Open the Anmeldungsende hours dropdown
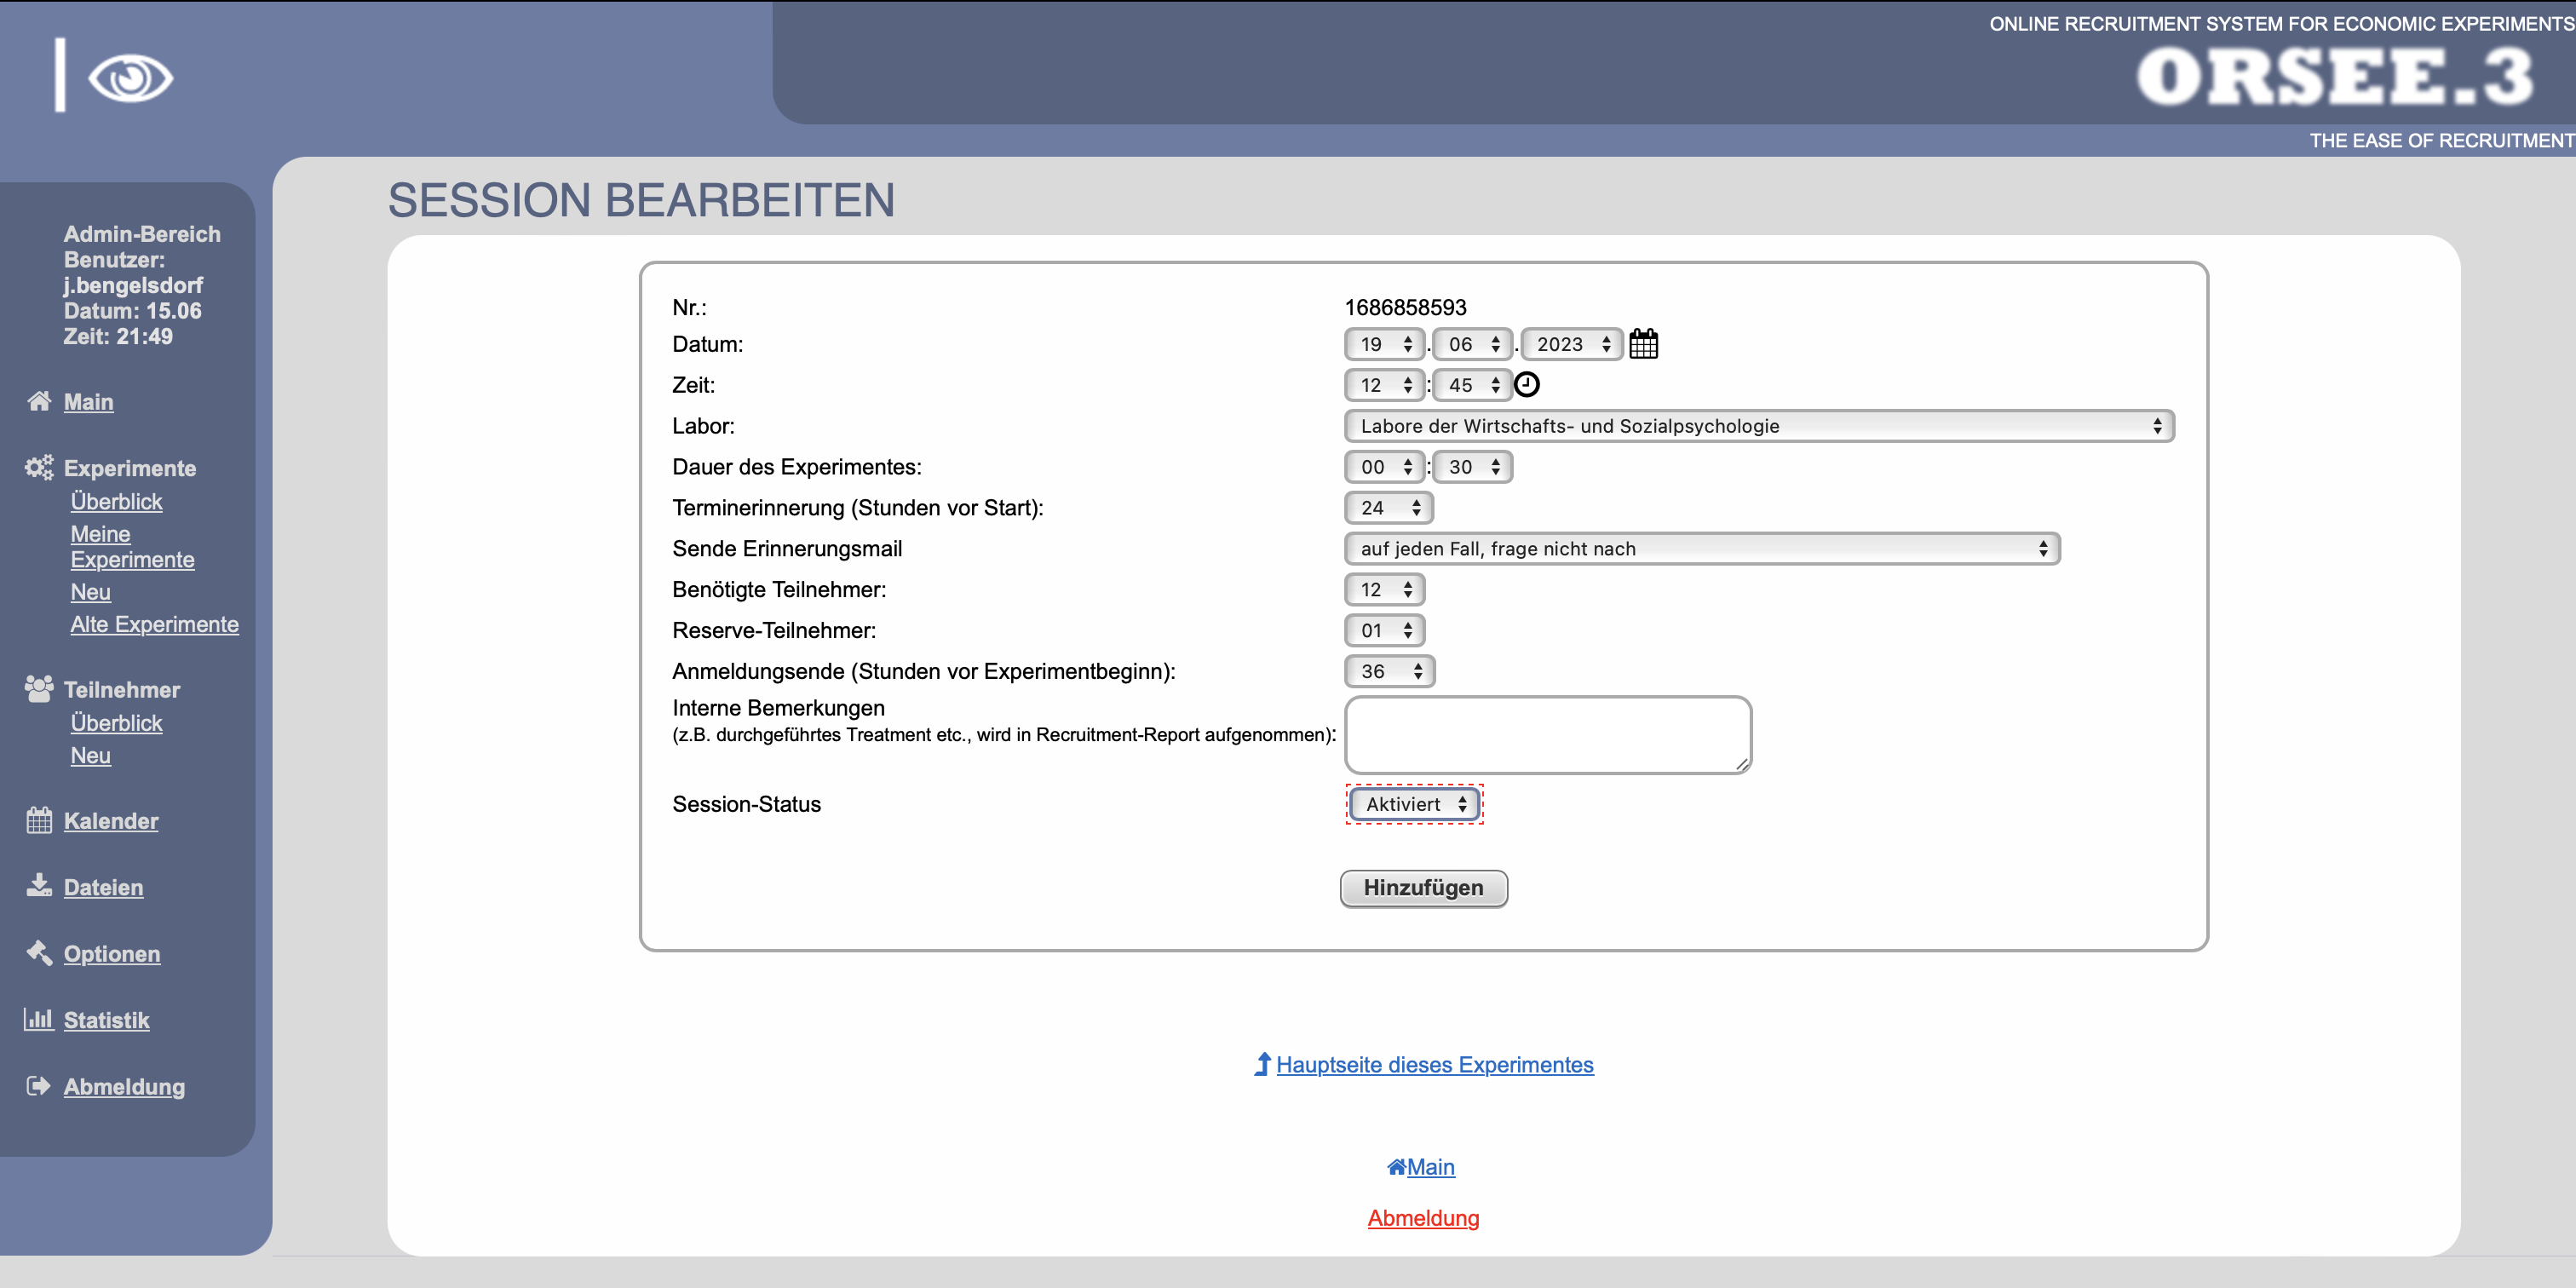This screenshot has height=1288, width=2576. pyautogui.click(x=1389, y=671)
